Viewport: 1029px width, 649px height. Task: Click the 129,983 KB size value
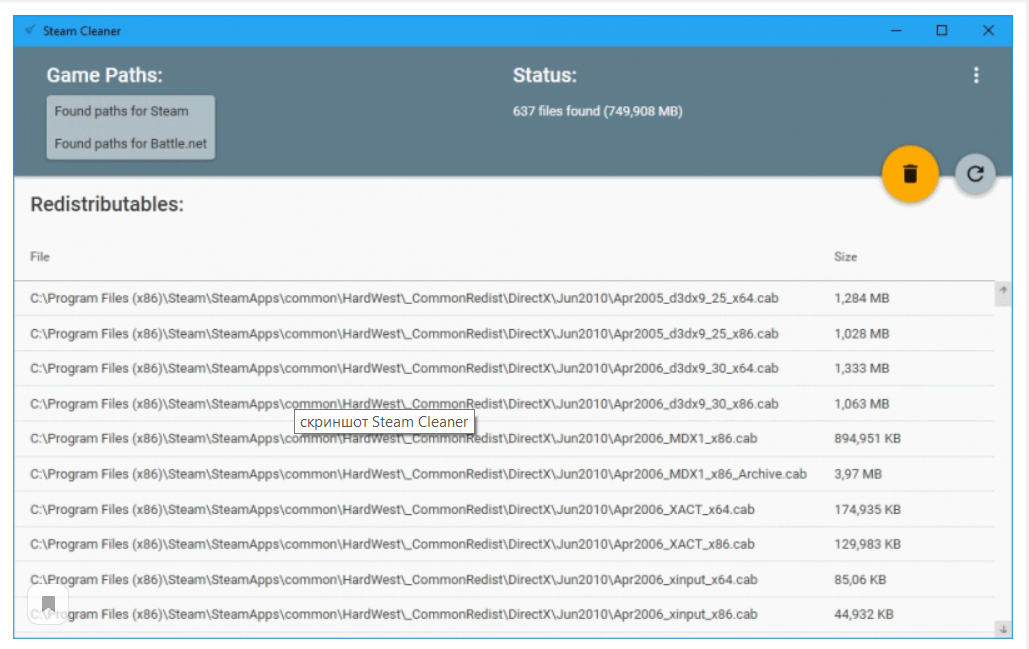(x=867, y=544)
